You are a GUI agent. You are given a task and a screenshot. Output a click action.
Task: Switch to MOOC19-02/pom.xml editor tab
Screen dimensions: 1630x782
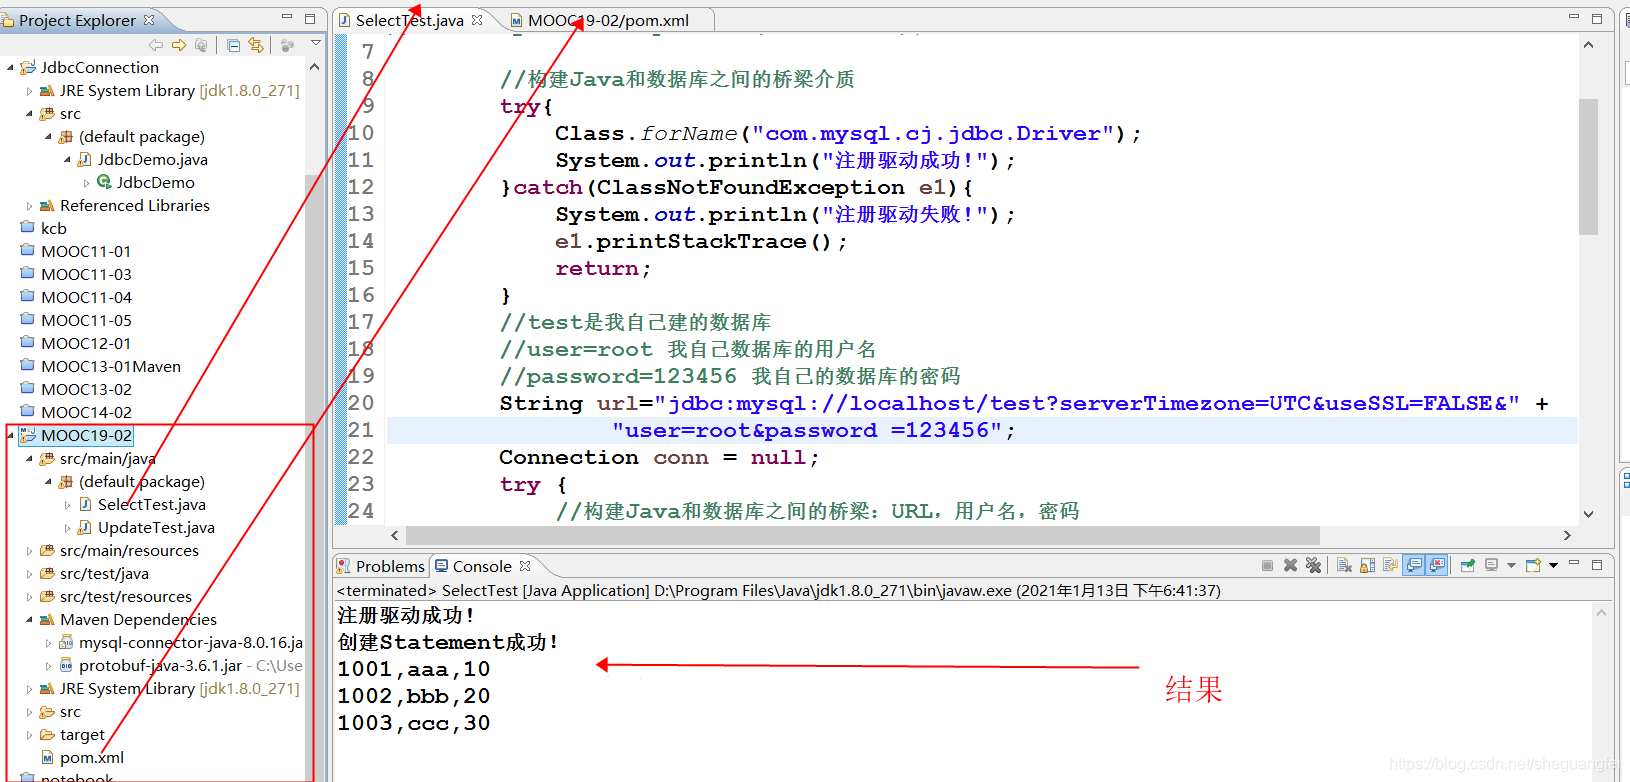click(608, 20)
